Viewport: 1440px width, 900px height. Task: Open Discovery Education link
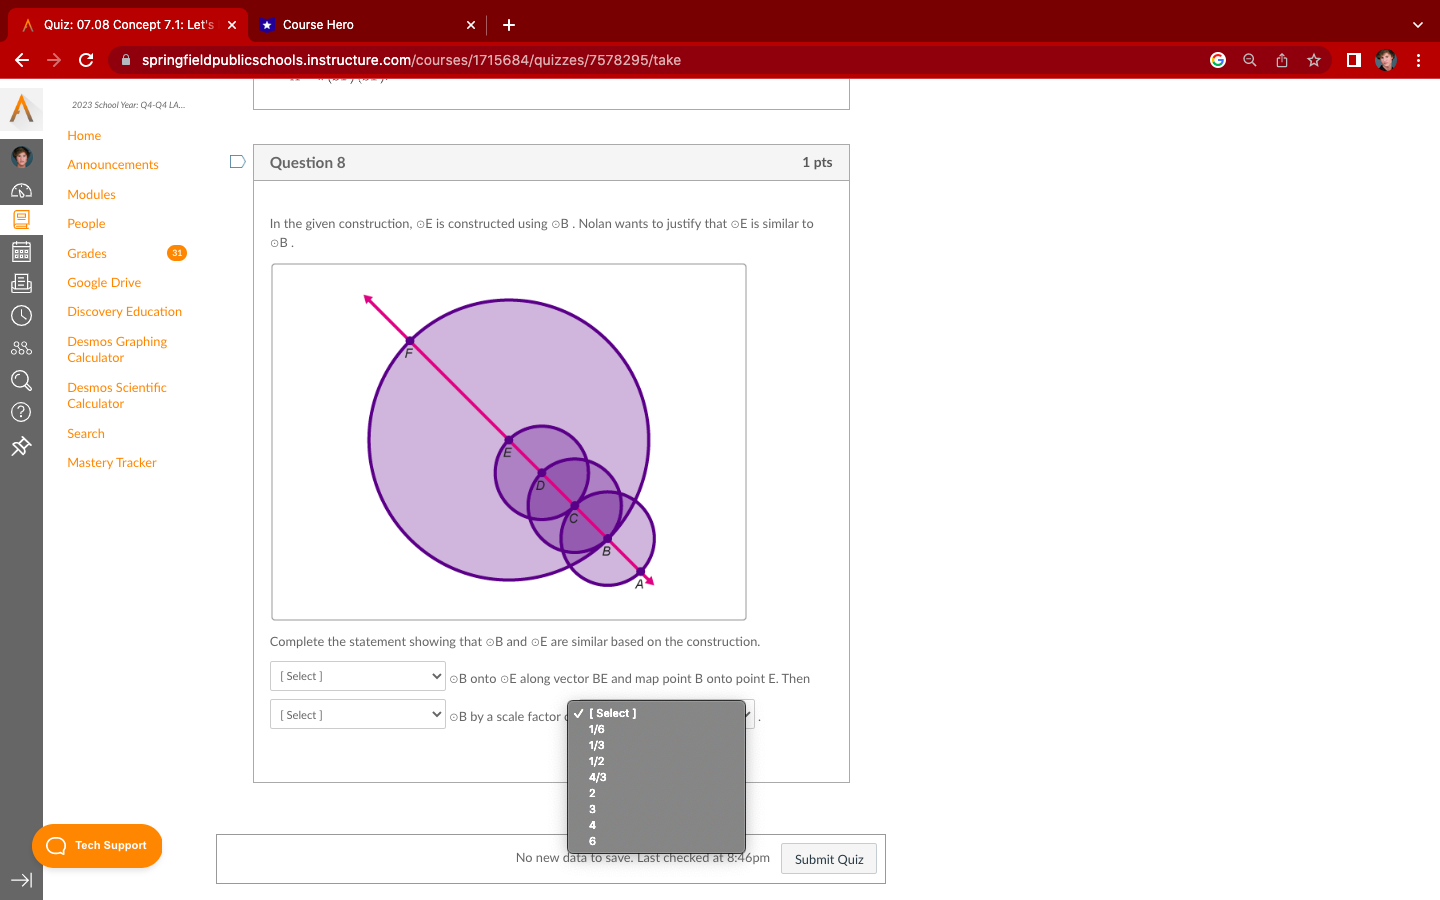[125, 312]
